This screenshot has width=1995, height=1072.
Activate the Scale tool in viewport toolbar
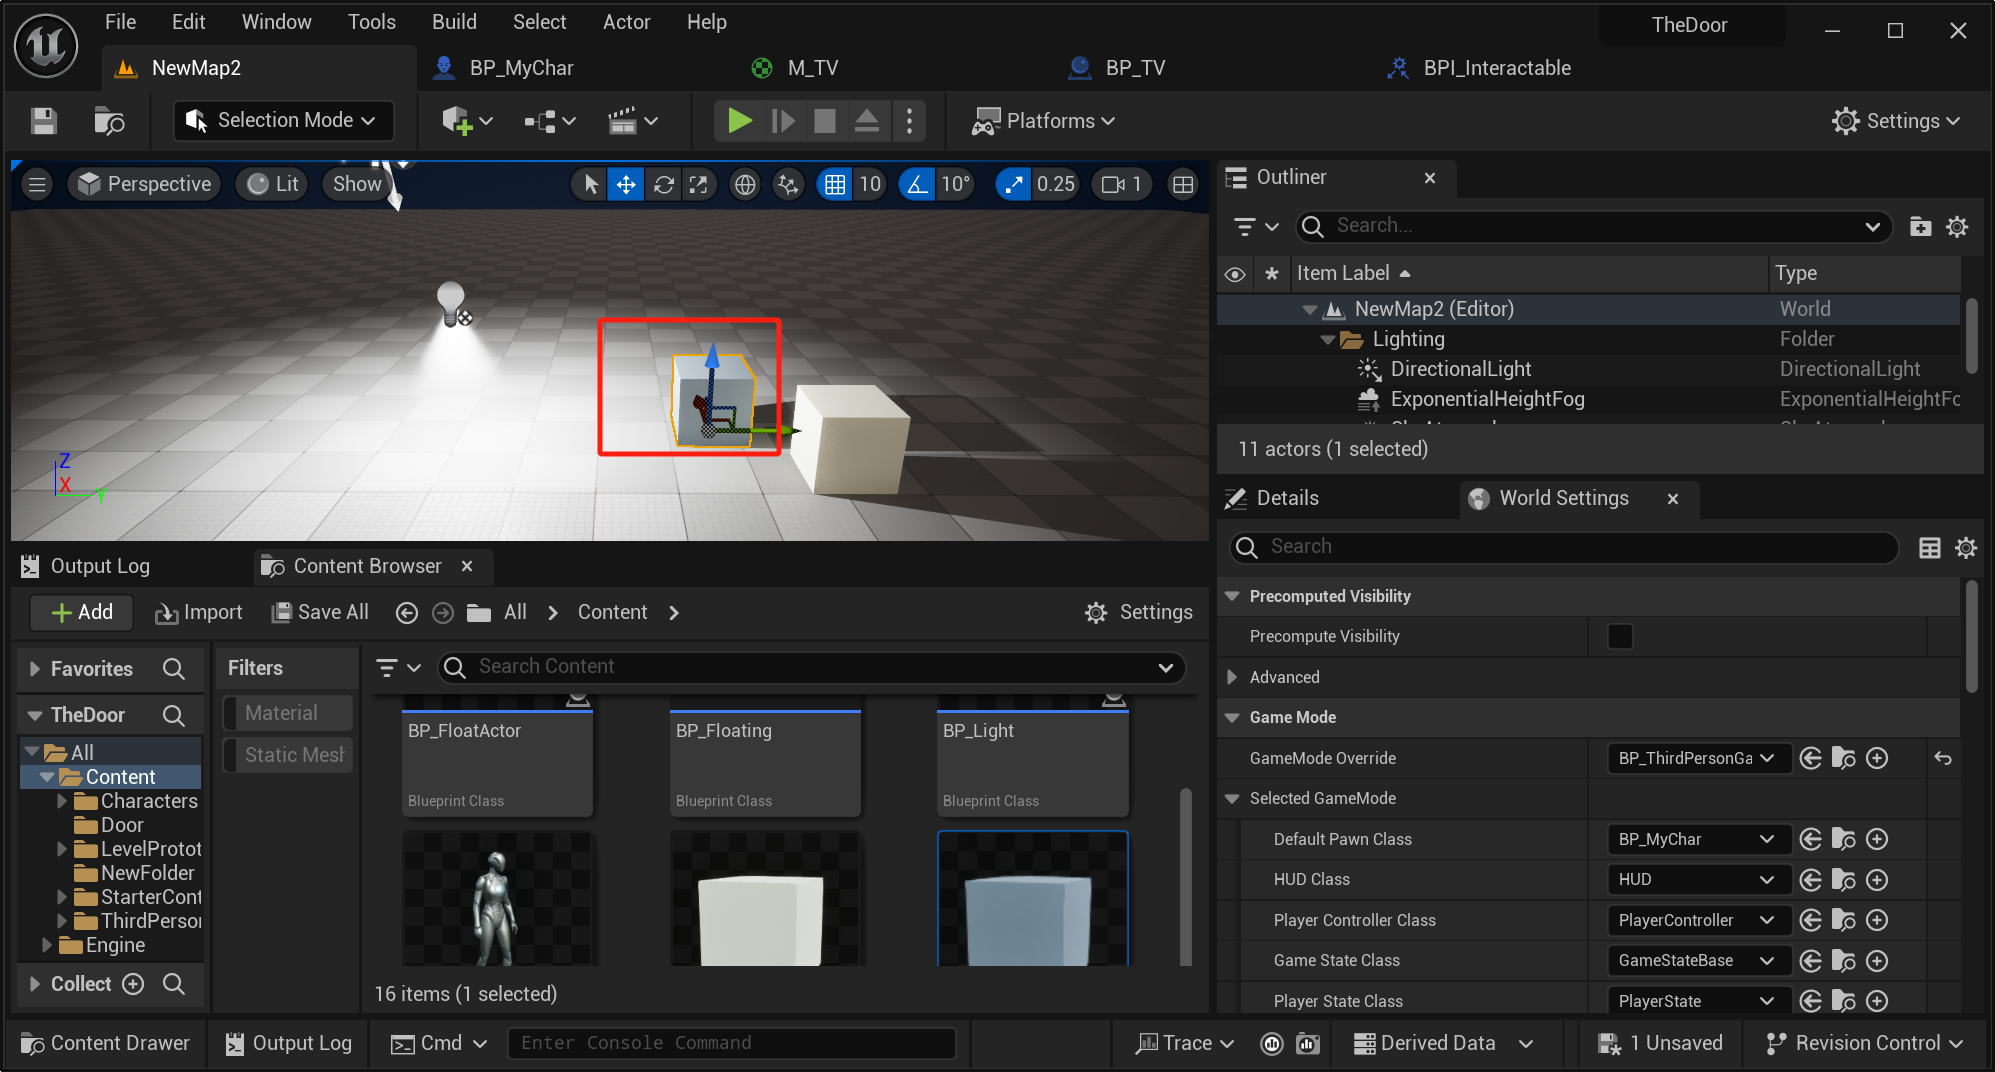point(699,184)
